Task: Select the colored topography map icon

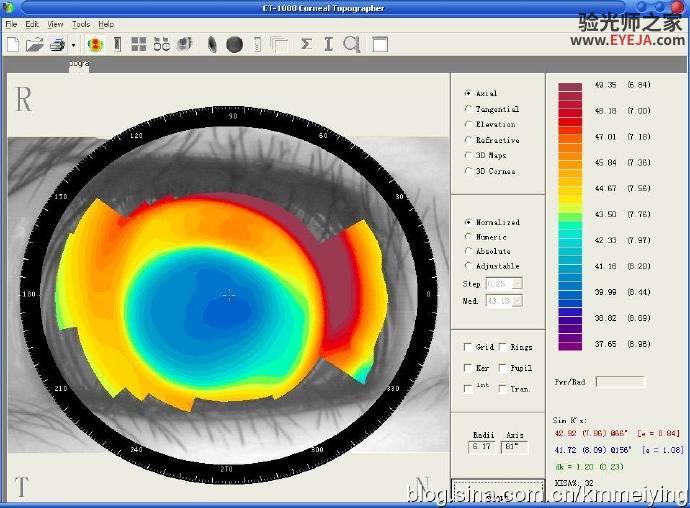Action: (x=95, y=44)
